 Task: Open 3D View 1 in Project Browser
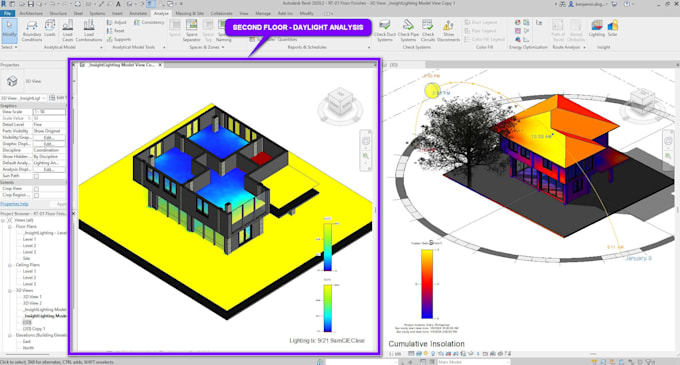coord(32,297)
